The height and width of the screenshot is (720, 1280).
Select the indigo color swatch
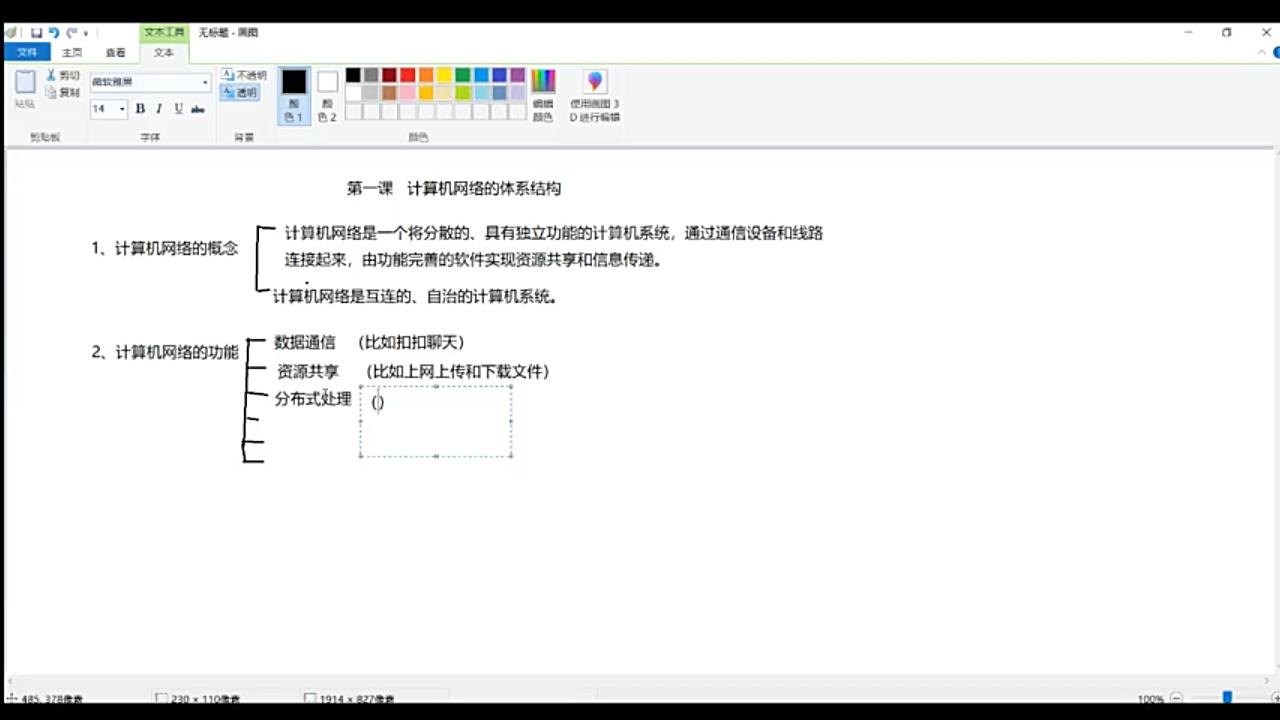pos(499,75)
